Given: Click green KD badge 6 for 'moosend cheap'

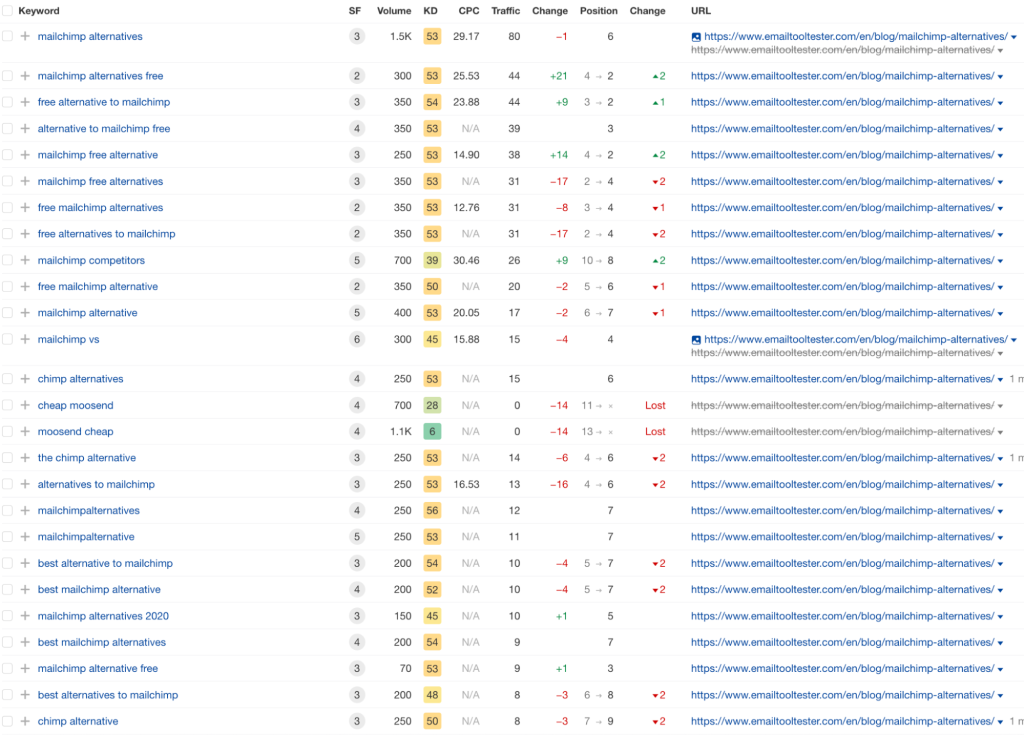Looking at the screenshot, I should [x=432, y=431].
